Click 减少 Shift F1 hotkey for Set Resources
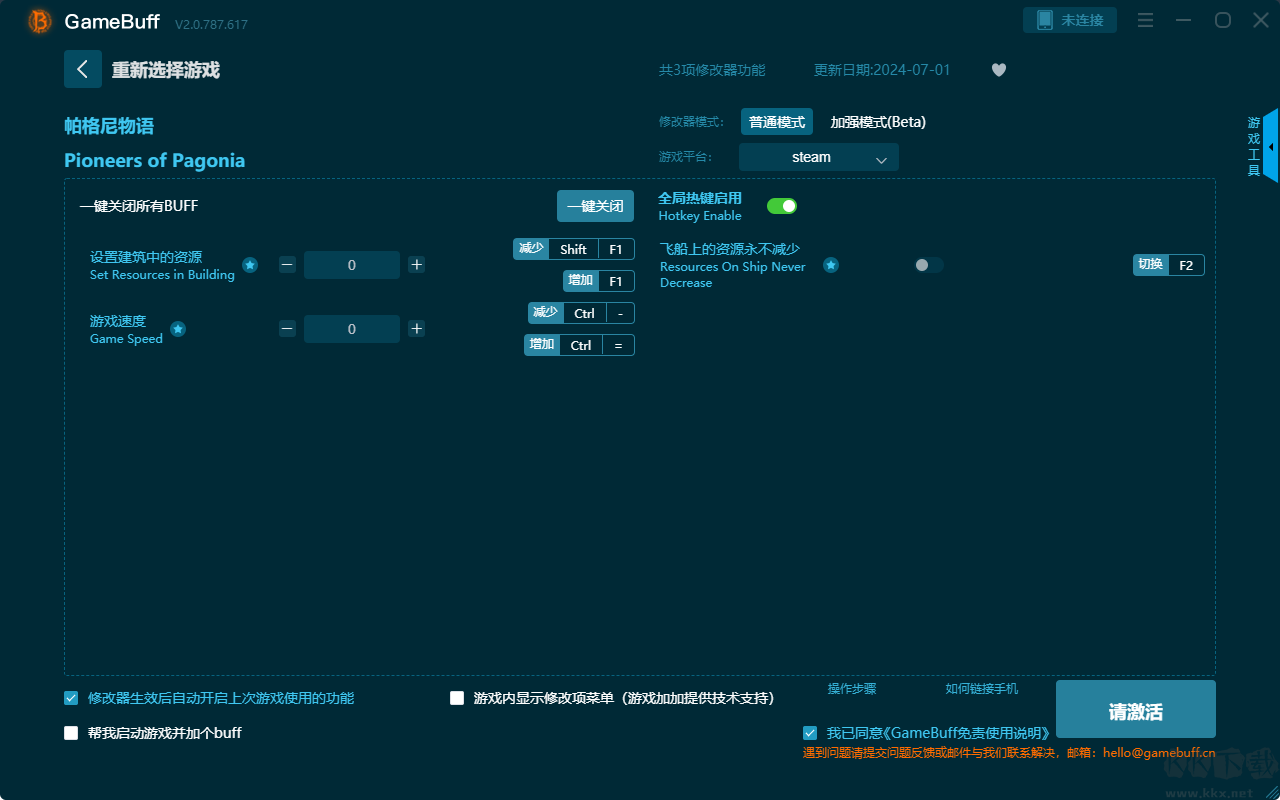1280x800 pixels. 574,249
